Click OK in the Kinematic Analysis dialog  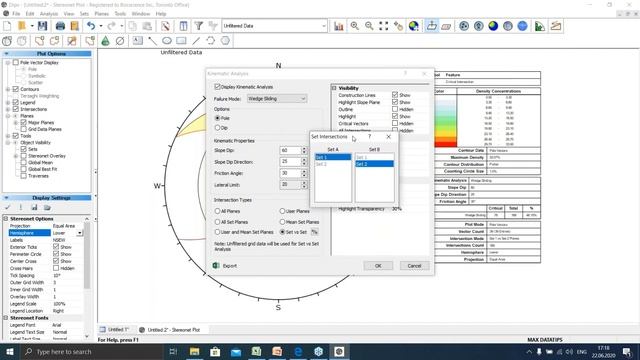click(x=378, y=266)
